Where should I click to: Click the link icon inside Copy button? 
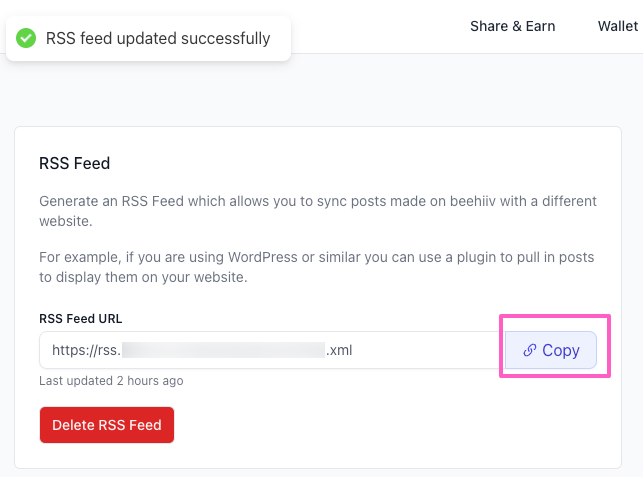[530, 351]
